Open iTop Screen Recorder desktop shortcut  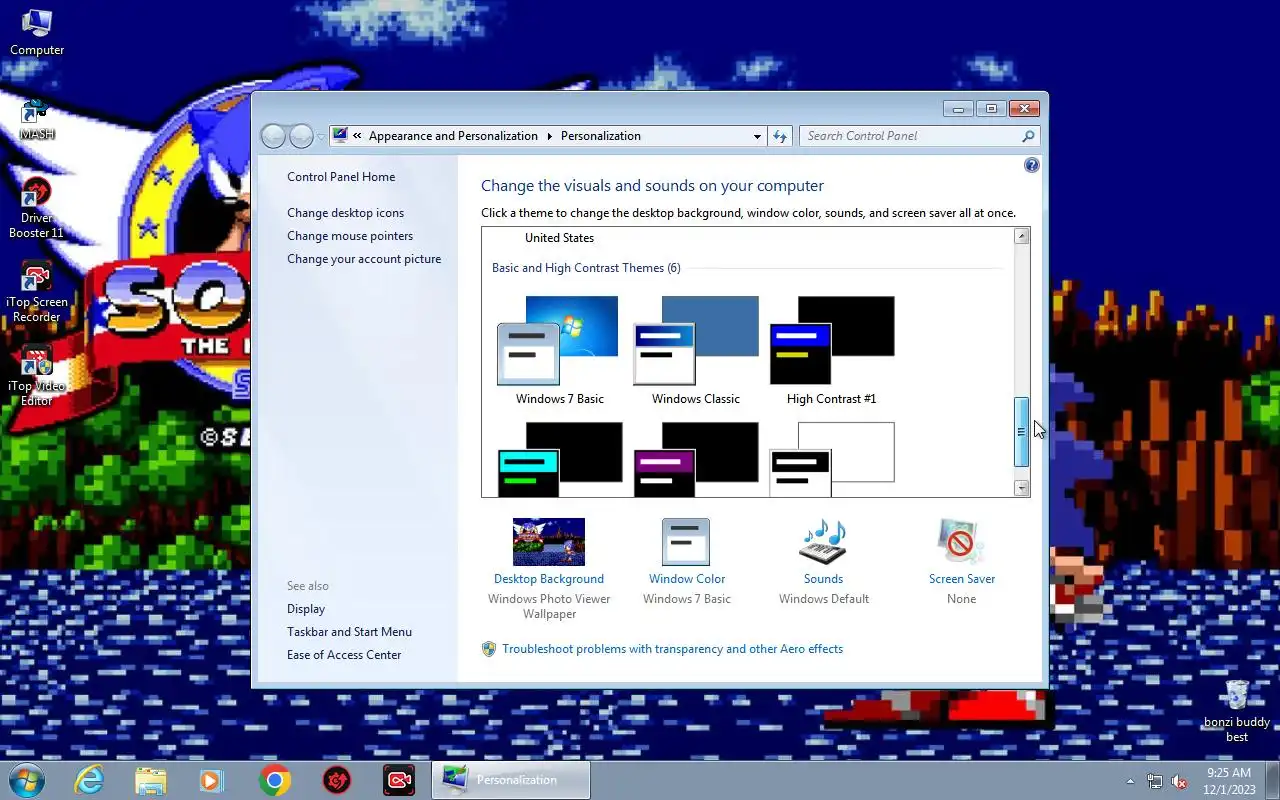pos(37,291)
